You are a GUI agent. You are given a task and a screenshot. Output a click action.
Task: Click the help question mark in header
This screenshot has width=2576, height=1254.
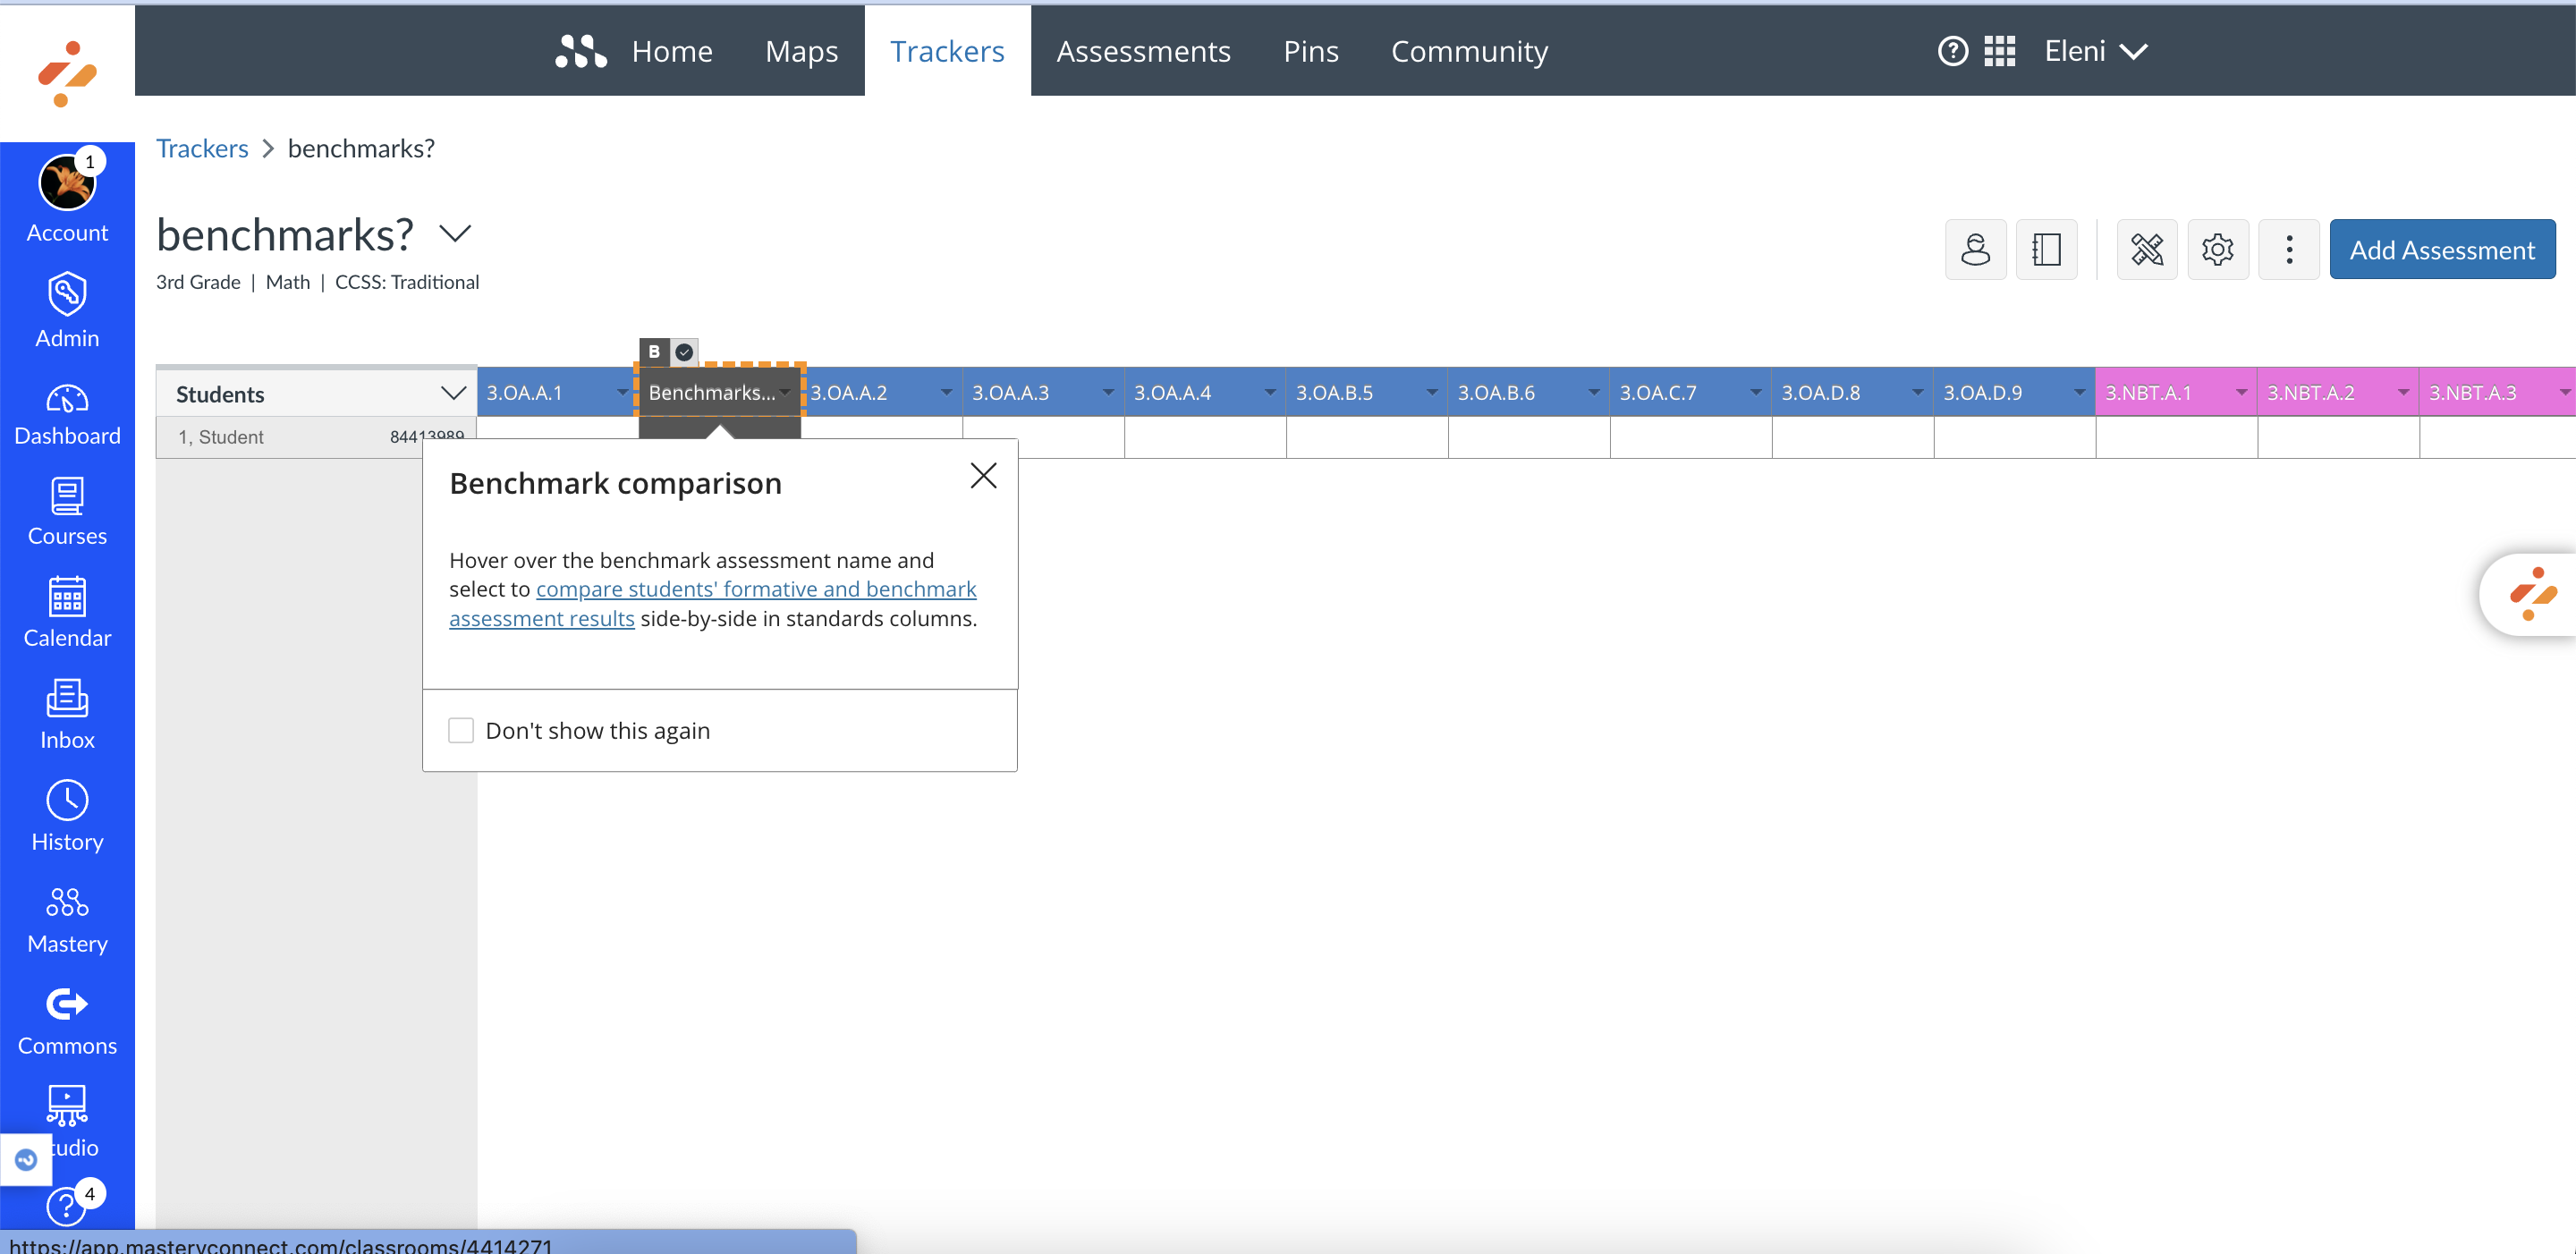point(1952,51)
